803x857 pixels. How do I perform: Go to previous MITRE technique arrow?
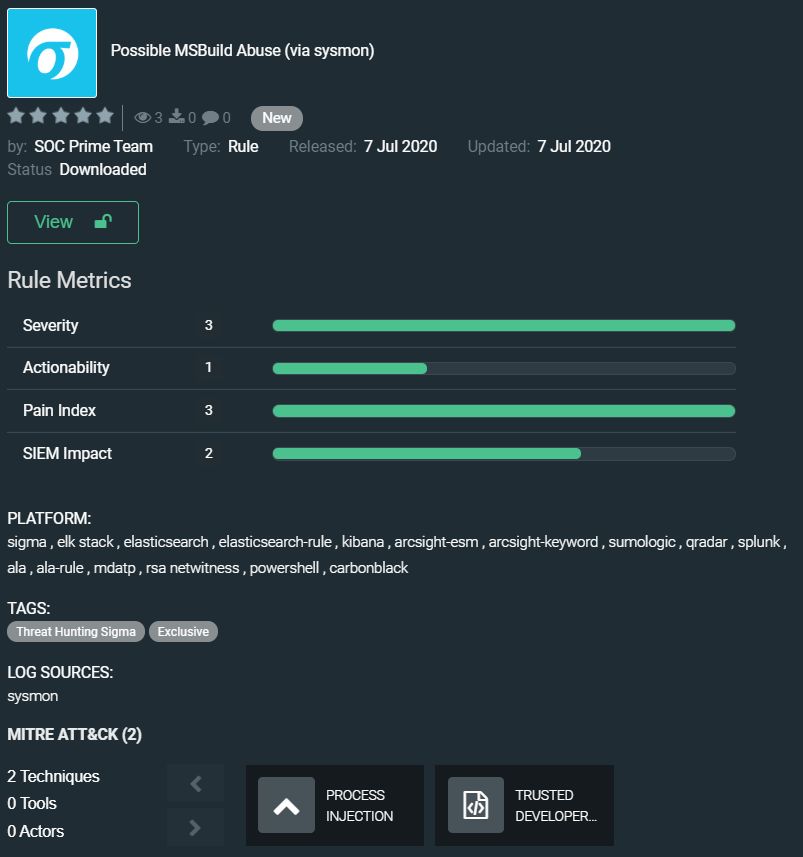pyautogui.click(x=195, y=784)
